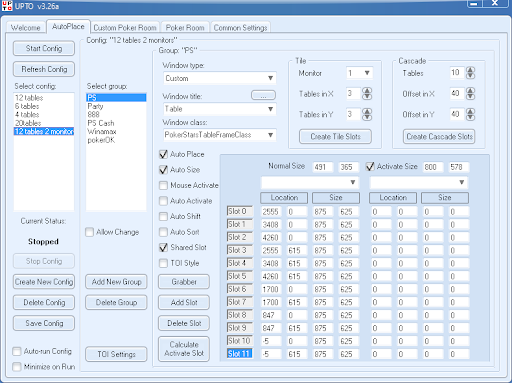The height and width of the screenshot is (383, 512).
Task: Enable Minimize on Run checkbox
Action: [x=17, y=367]
